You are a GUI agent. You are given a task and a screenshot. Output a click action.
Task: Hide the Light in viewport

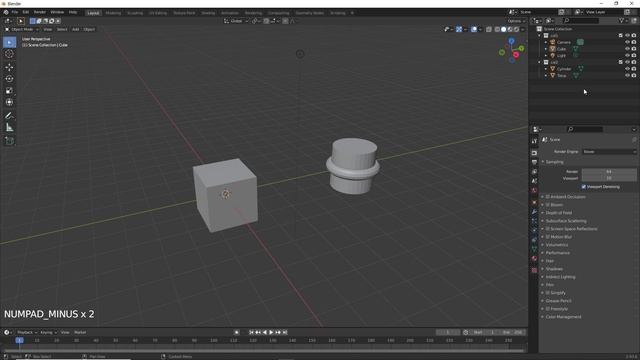point(627,56)
